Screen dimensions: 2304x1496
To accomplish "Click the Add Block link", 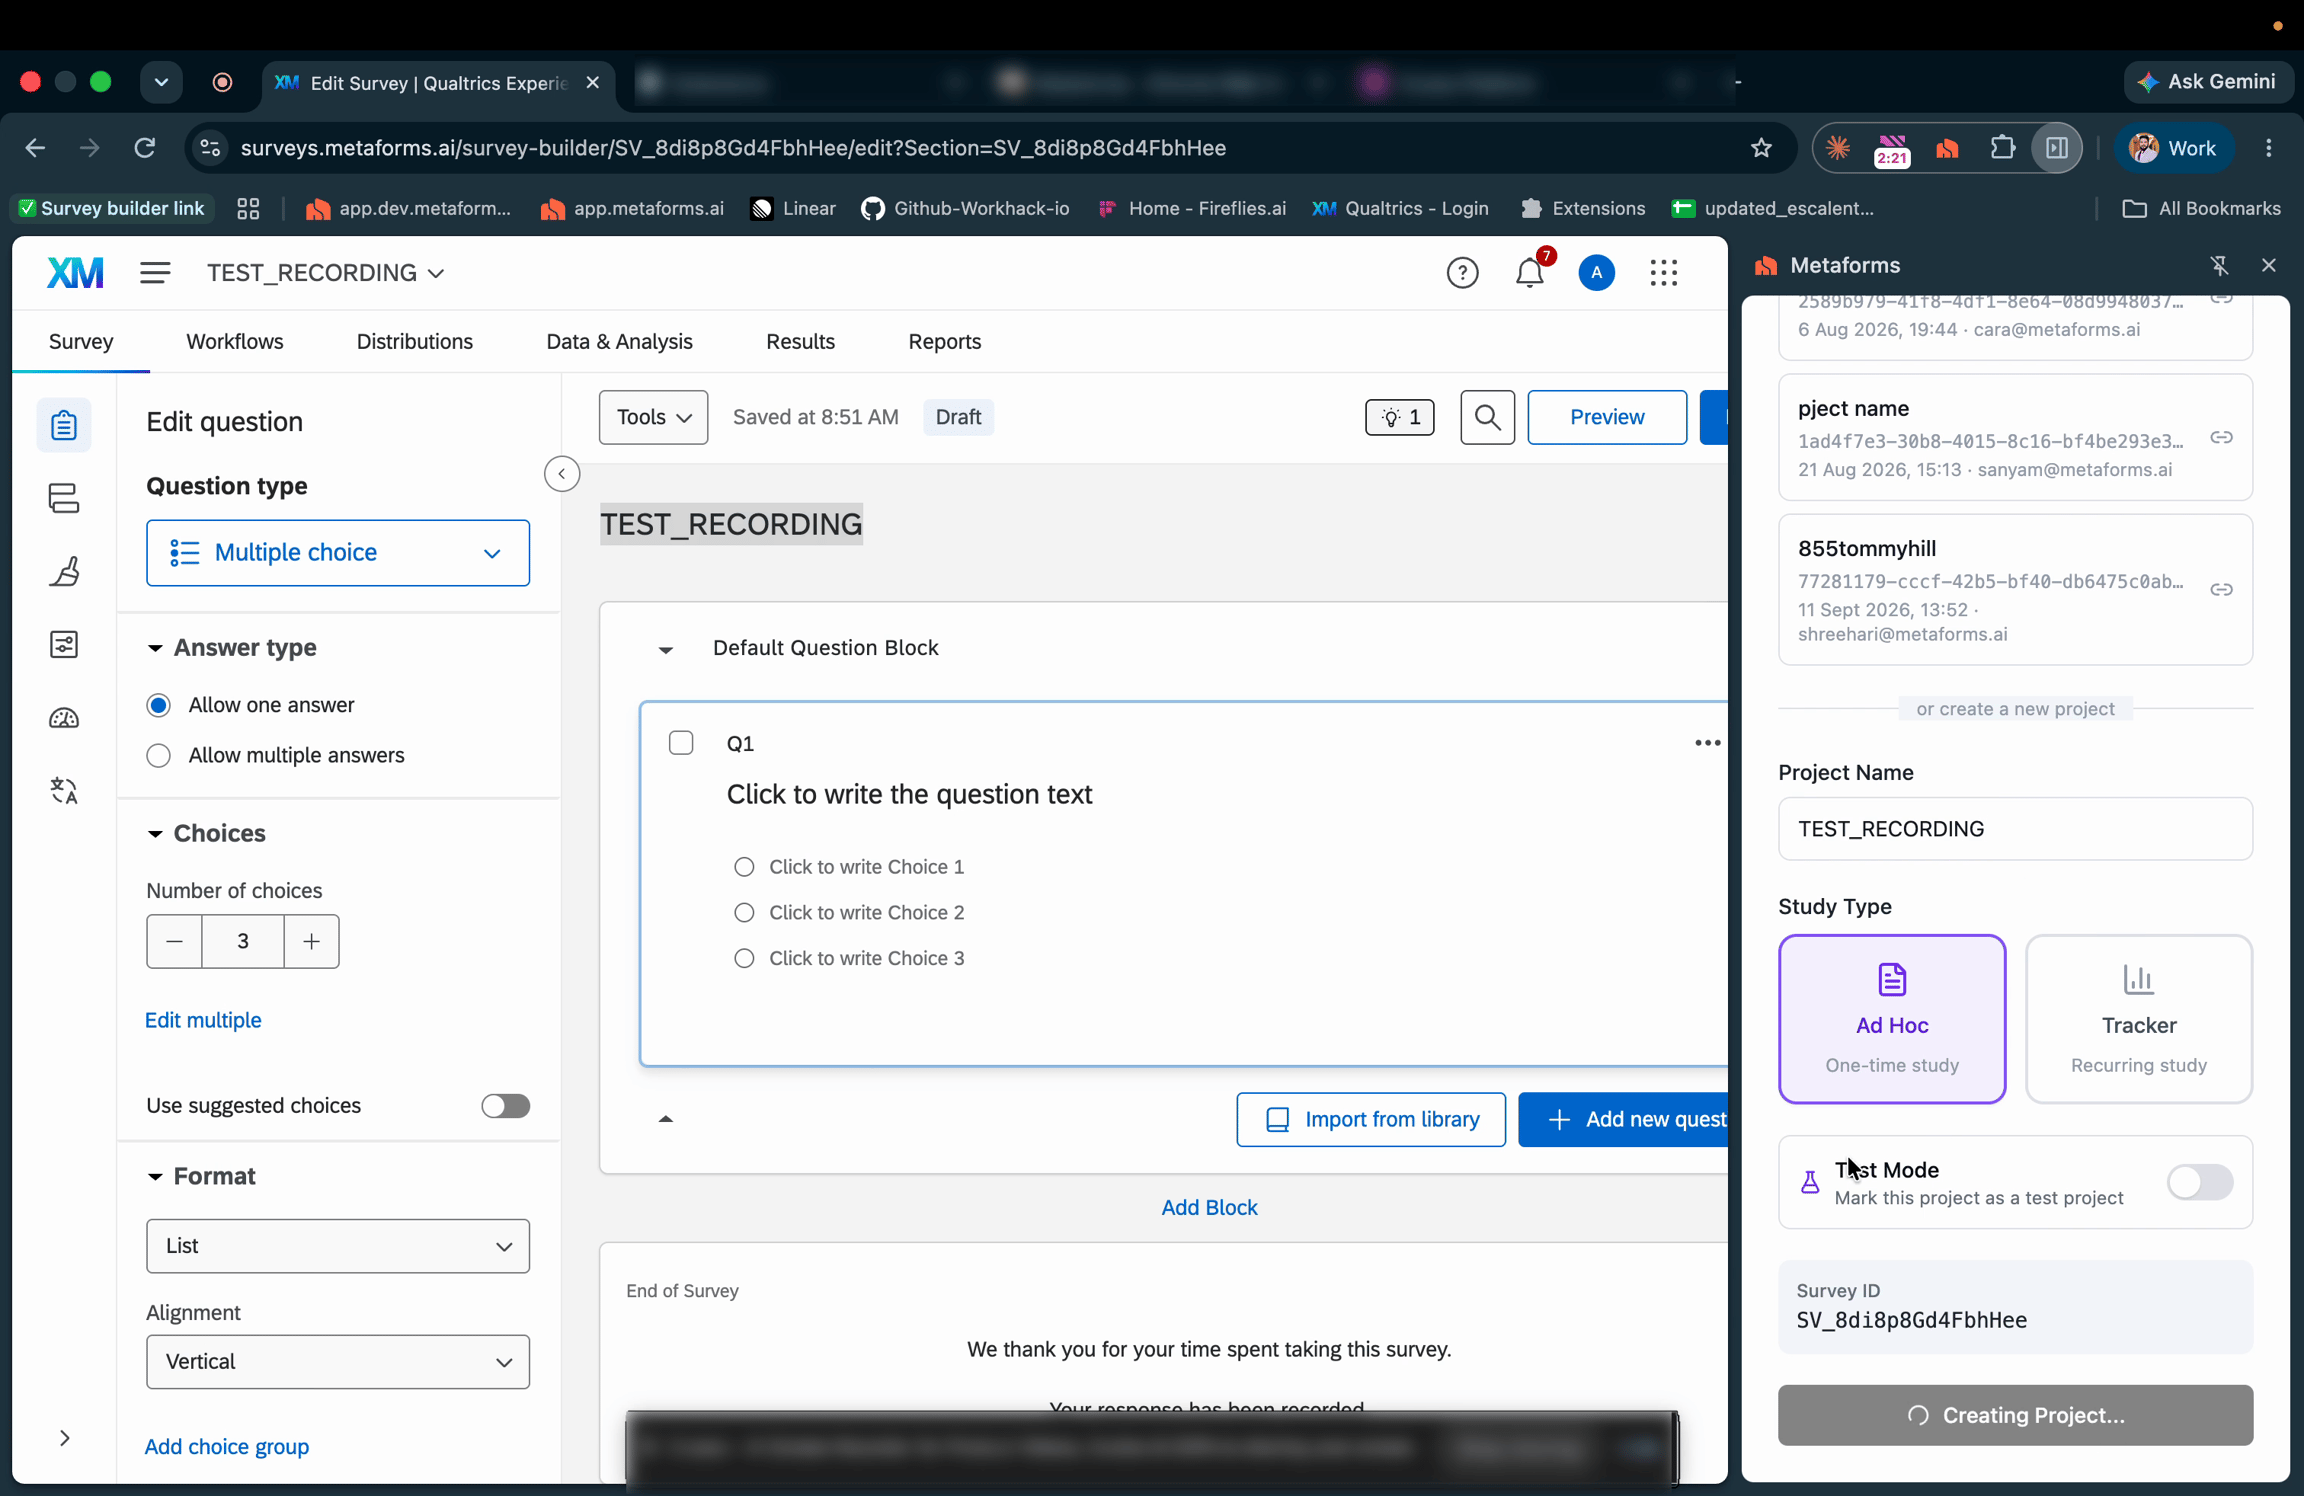I will point(1208,1207).
